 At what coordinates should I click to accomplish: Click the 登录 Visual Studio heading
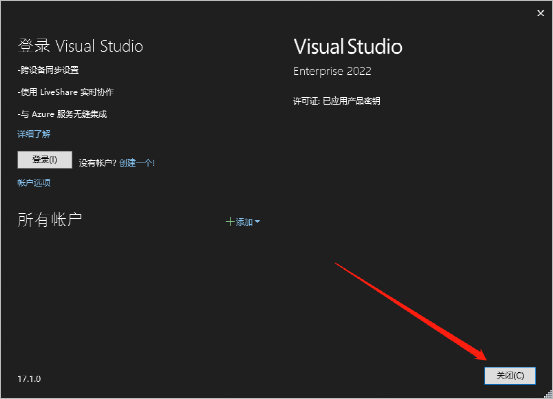pyautogui.click(x=80, y=46)
